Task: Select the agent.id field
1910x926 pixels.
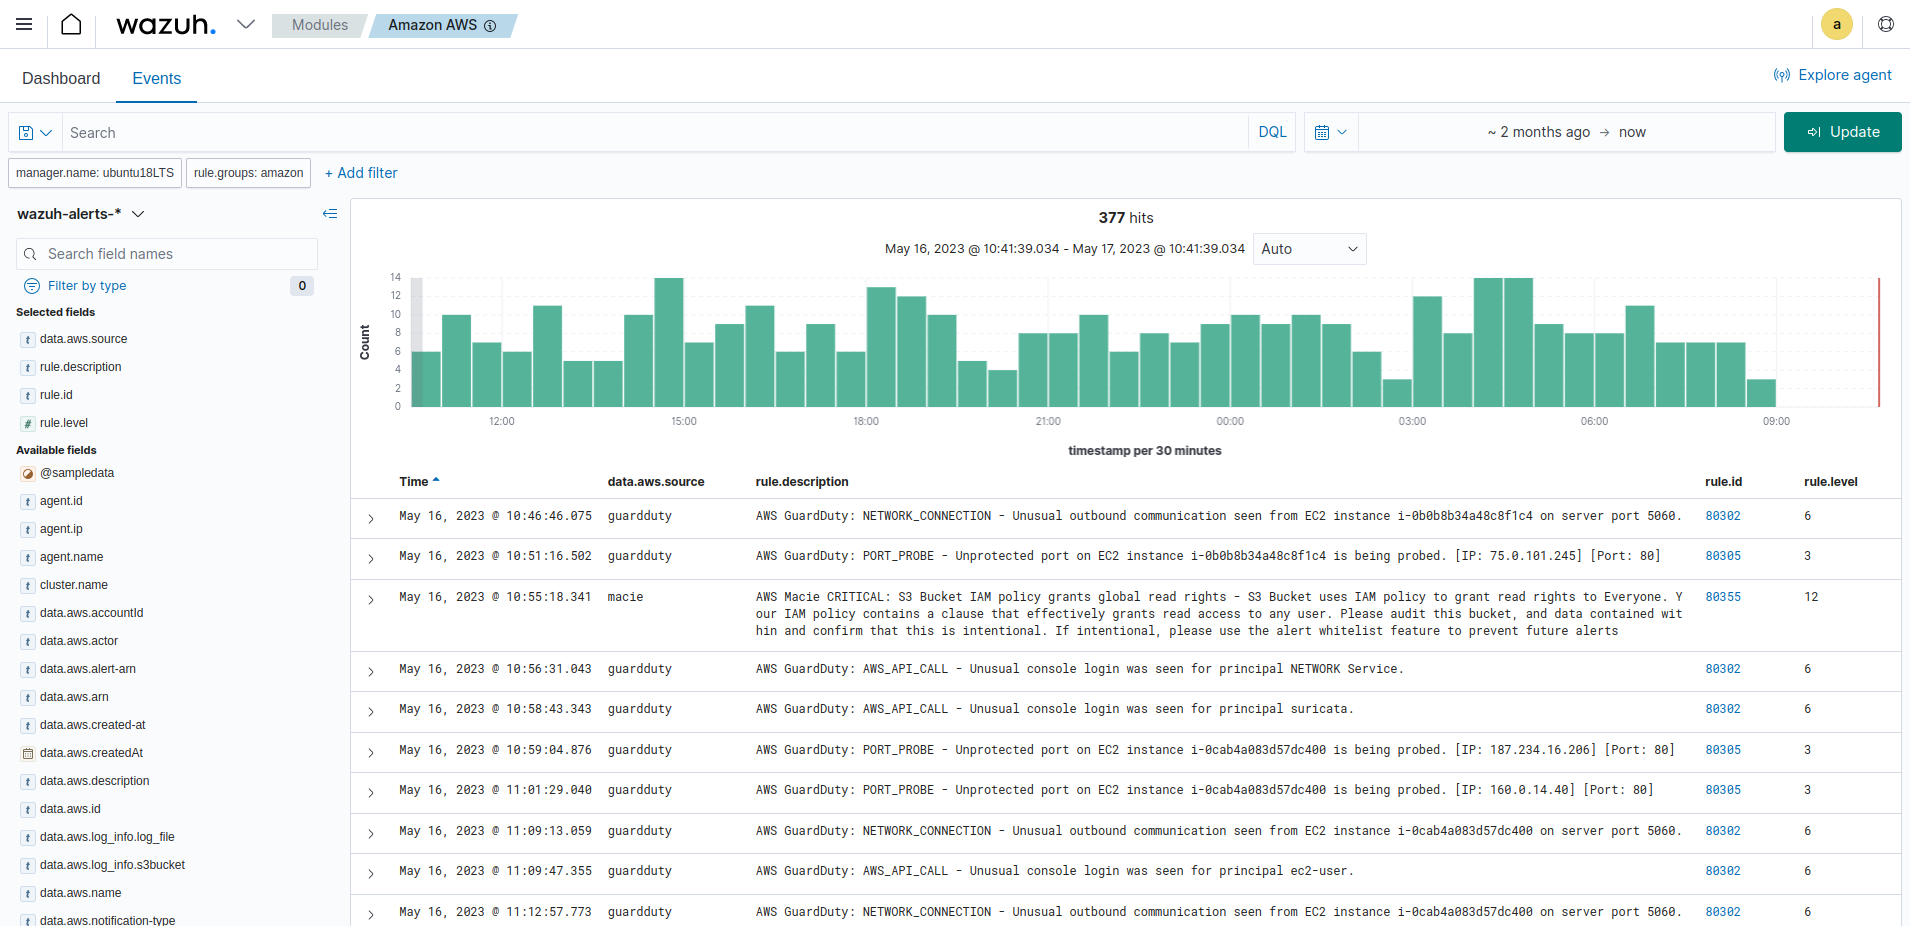Action: (x=61, y=501)
